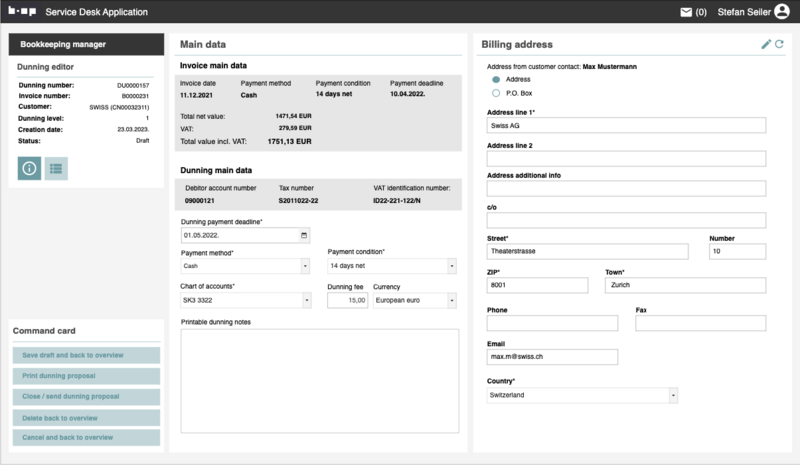Click the refresh icon in Billing address
Screen dimensions: 800x465
(x=779, y=44)
